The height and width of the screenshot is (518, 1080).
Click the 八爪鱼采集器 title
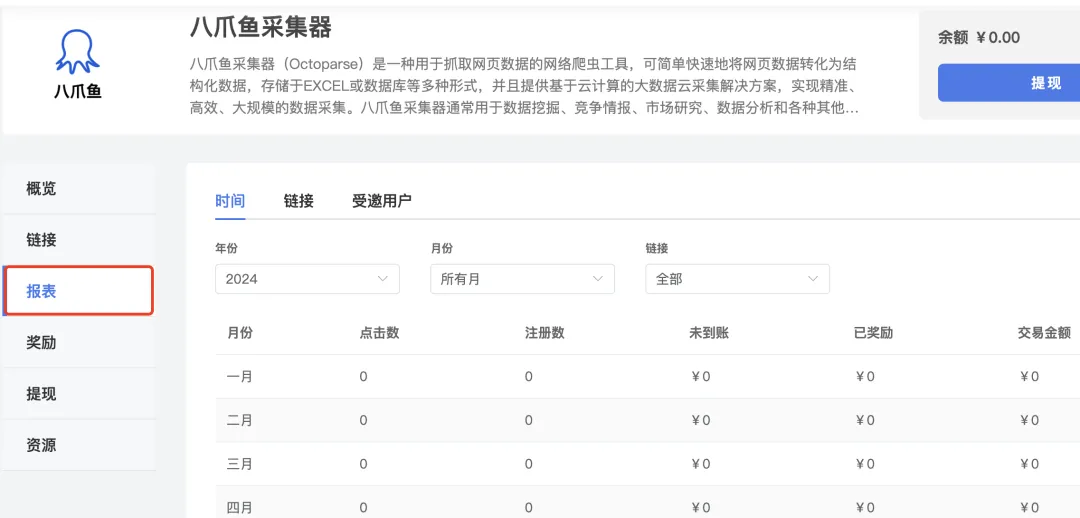[x=260, y=28]
